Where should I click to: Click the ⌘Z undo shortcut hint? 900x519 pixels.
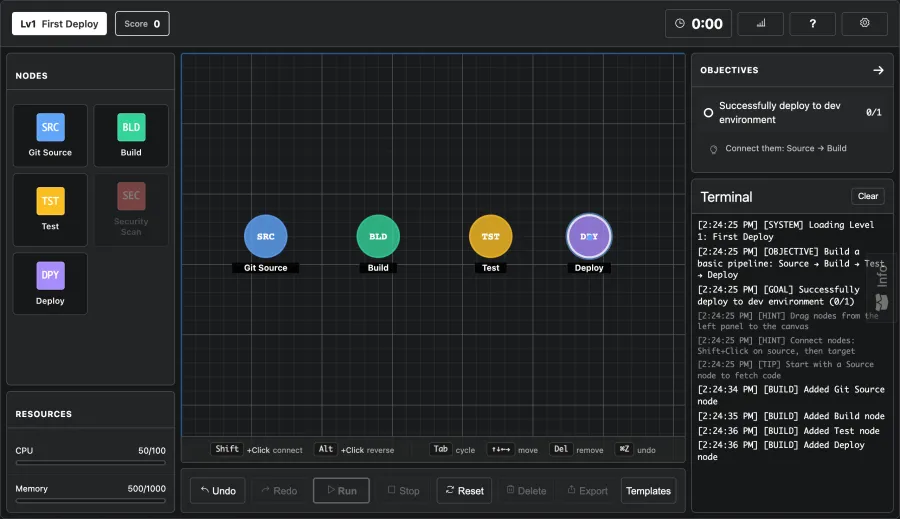[x=635, y=450]
